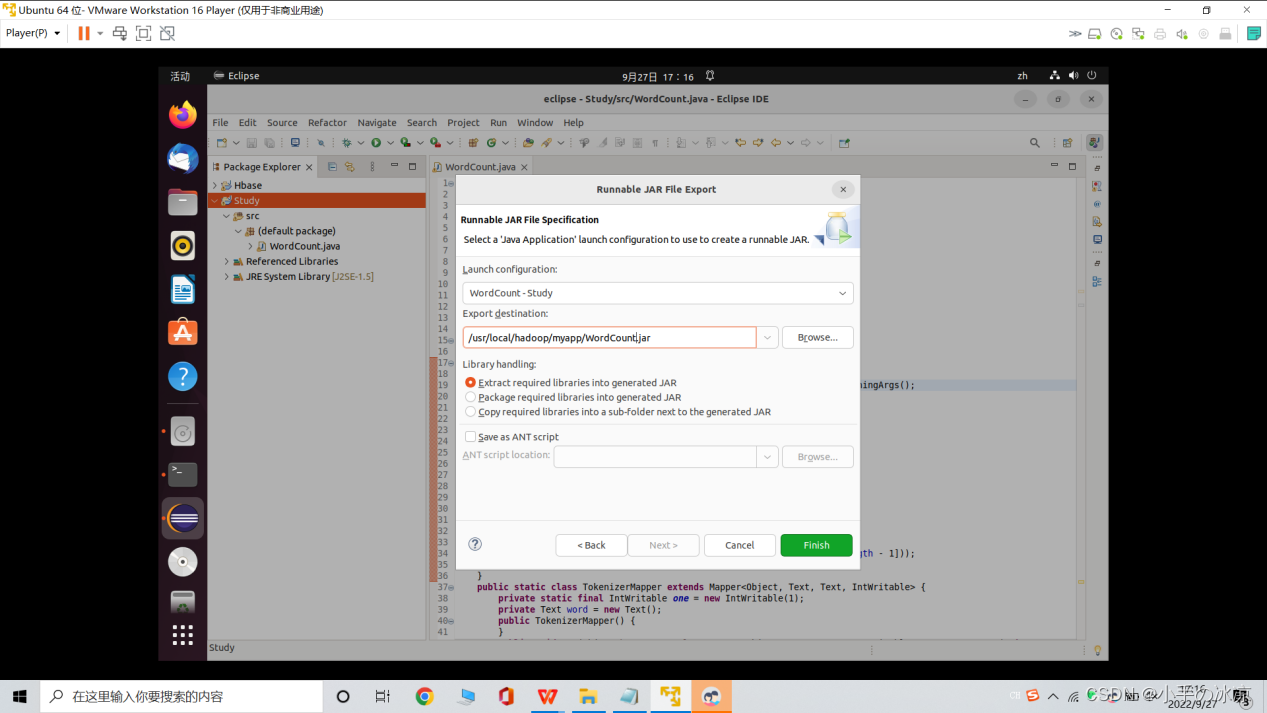Image resolution: width=1267 pixels, height=713 pixels.
Task: Open the Player(P) menu in VMware
Action: click(33, 33)
